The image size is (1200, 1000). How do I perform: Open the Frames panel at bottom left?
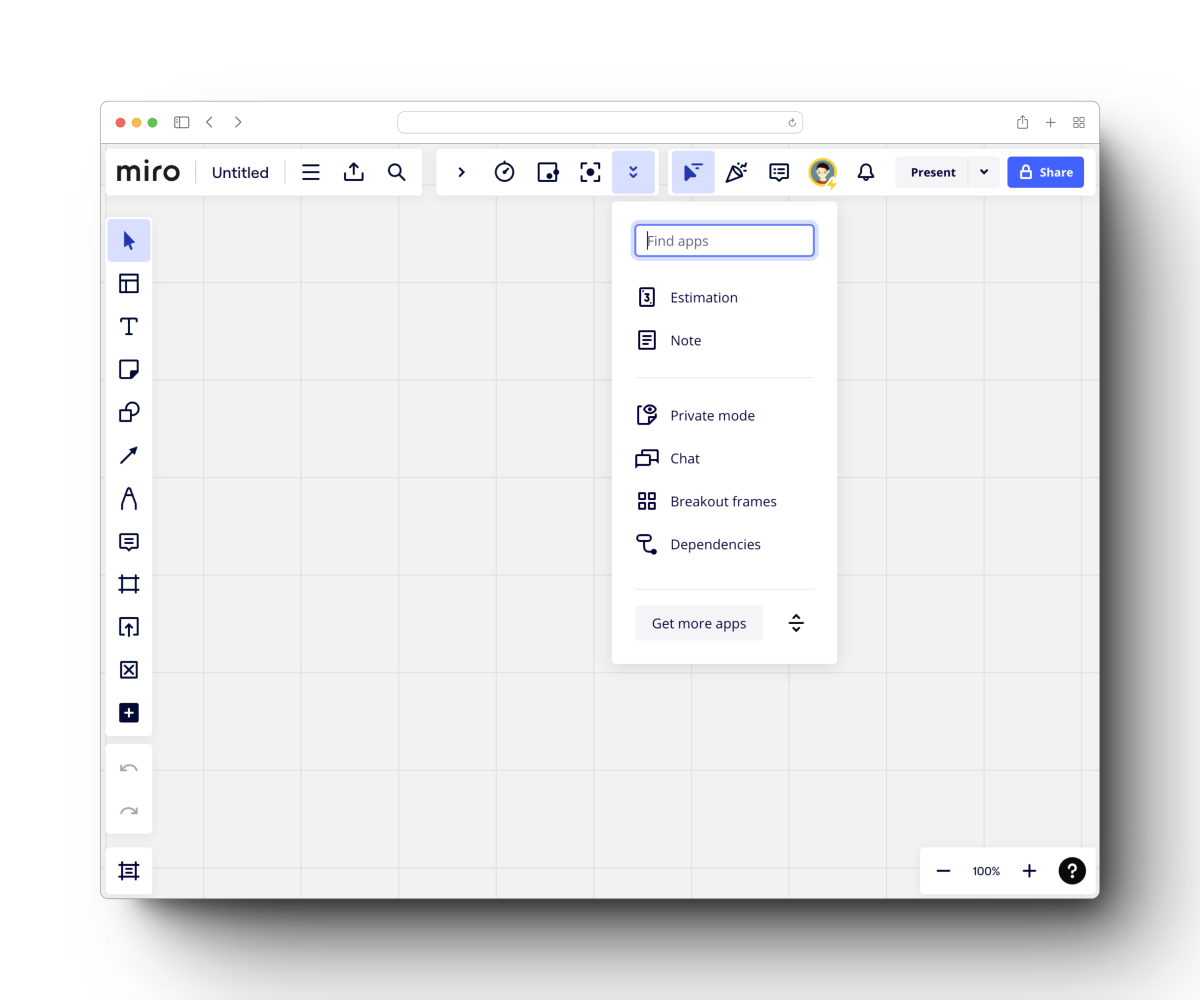point(129,871)
